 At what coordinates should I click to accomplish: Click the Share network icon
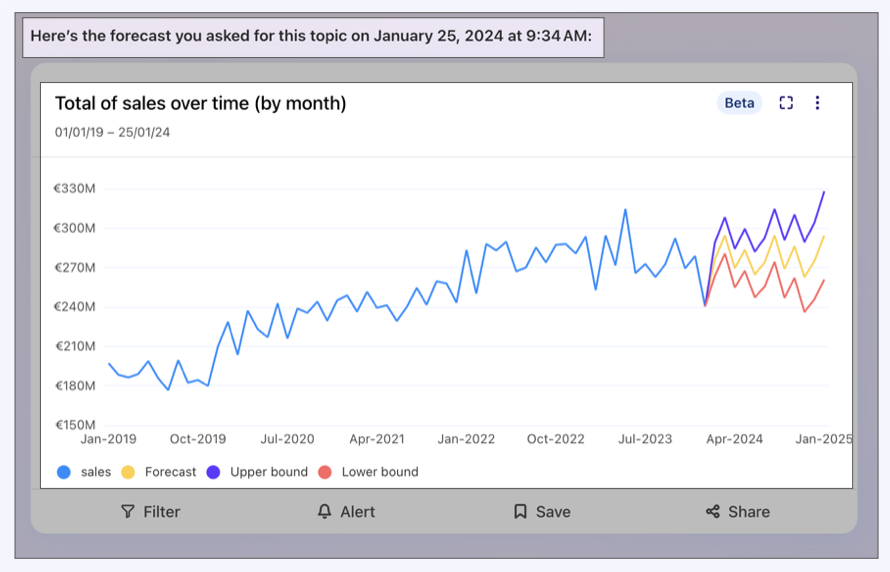click(x=713, y=512)
